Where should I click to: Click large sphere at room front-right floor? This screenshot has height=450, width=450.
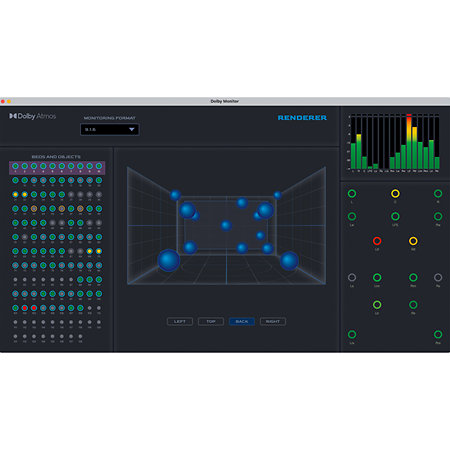pyautogui.click(x=289, y=260)
